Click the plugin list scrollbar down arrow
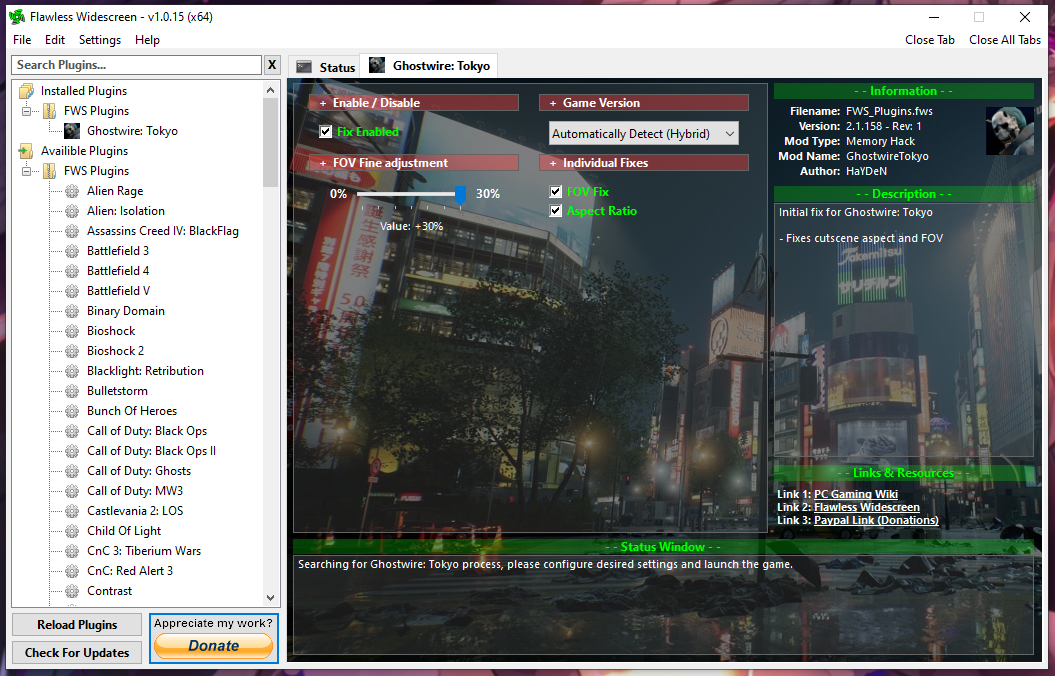The width and height of the screenshot is (1055, 676). pos(270,598)
